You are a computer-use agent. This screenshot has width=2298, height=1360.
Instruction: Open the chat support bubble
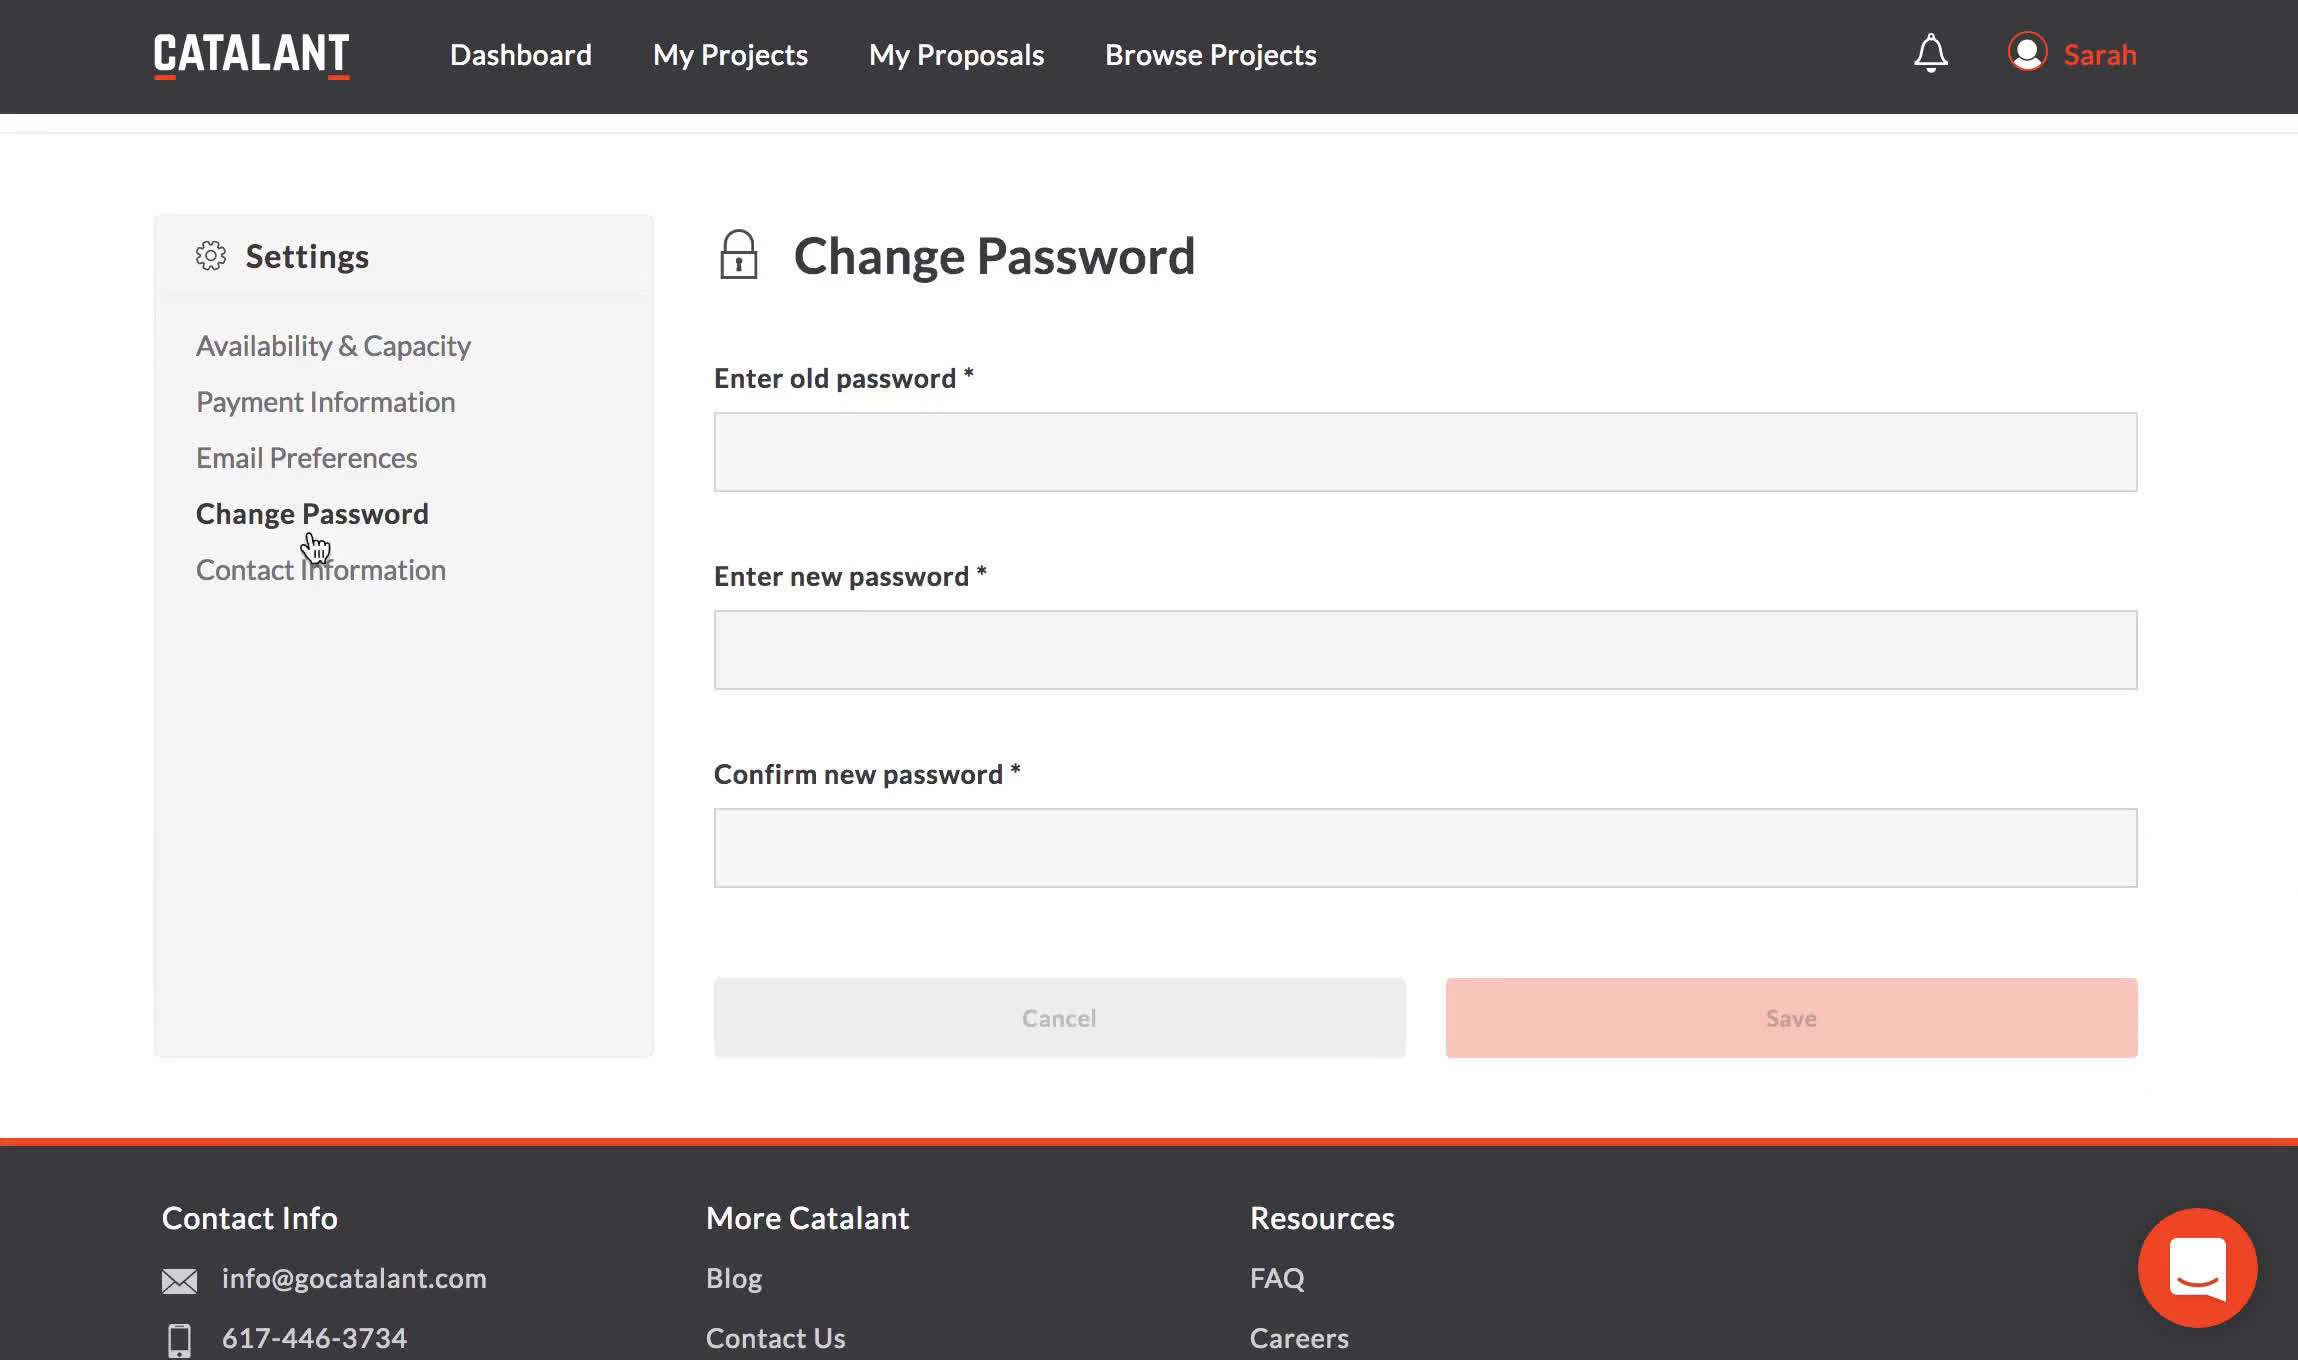coord(2197,1267)
